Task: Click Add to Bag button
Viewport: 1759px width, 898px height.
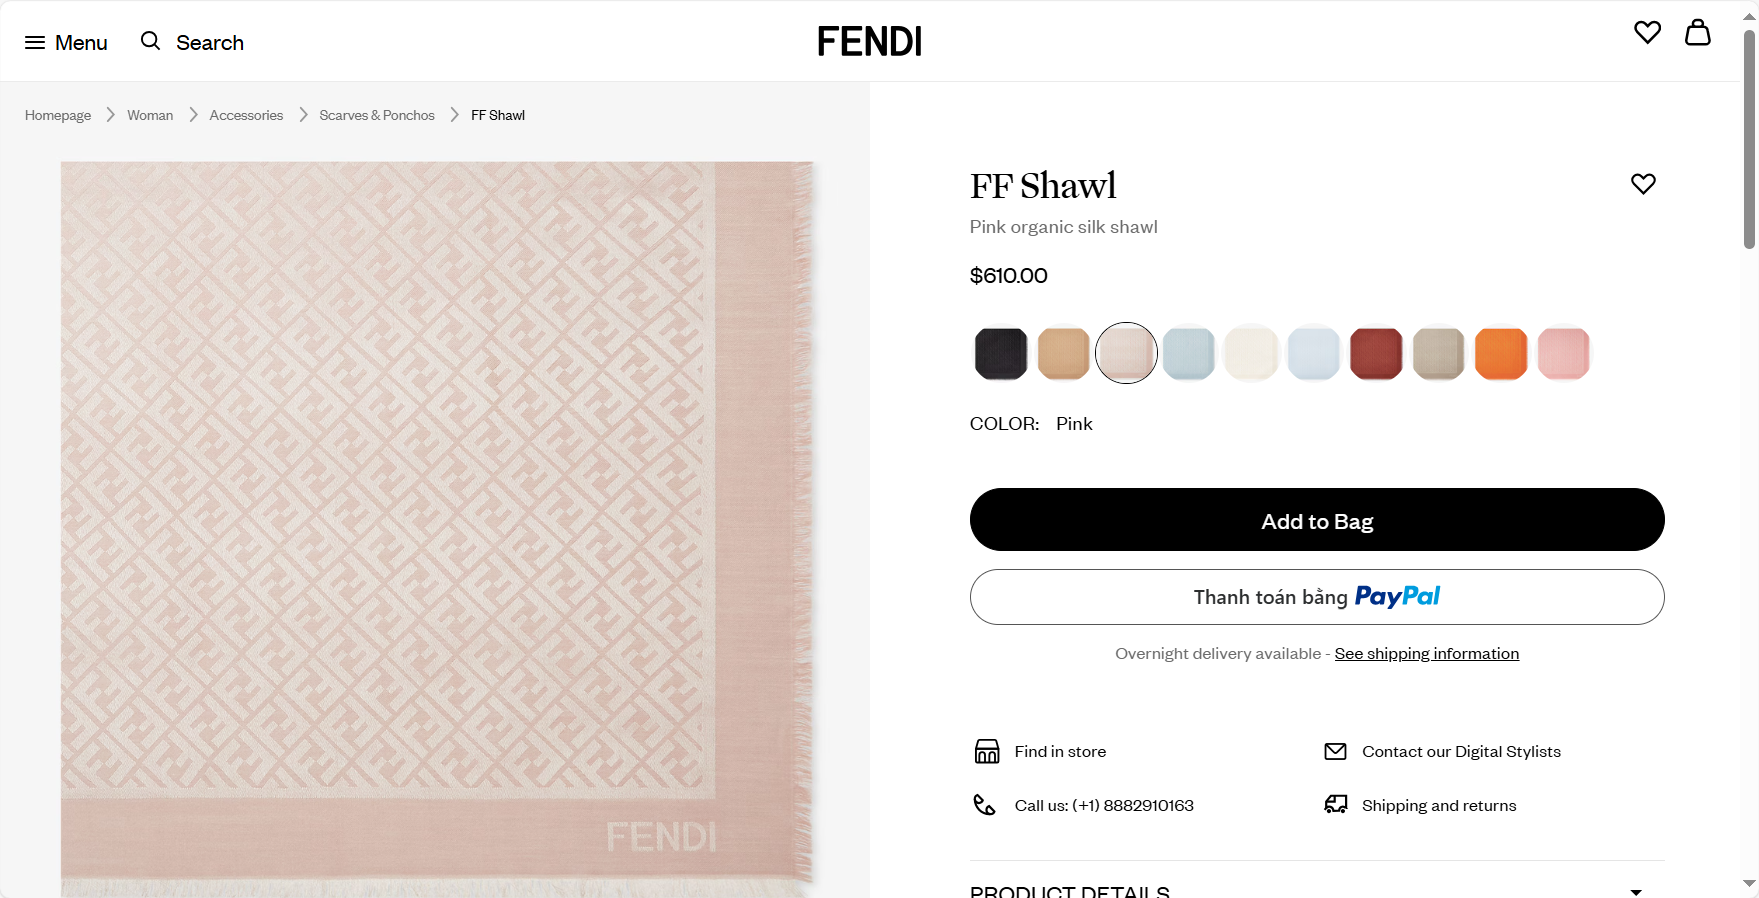Action: tap(1317, 520)
